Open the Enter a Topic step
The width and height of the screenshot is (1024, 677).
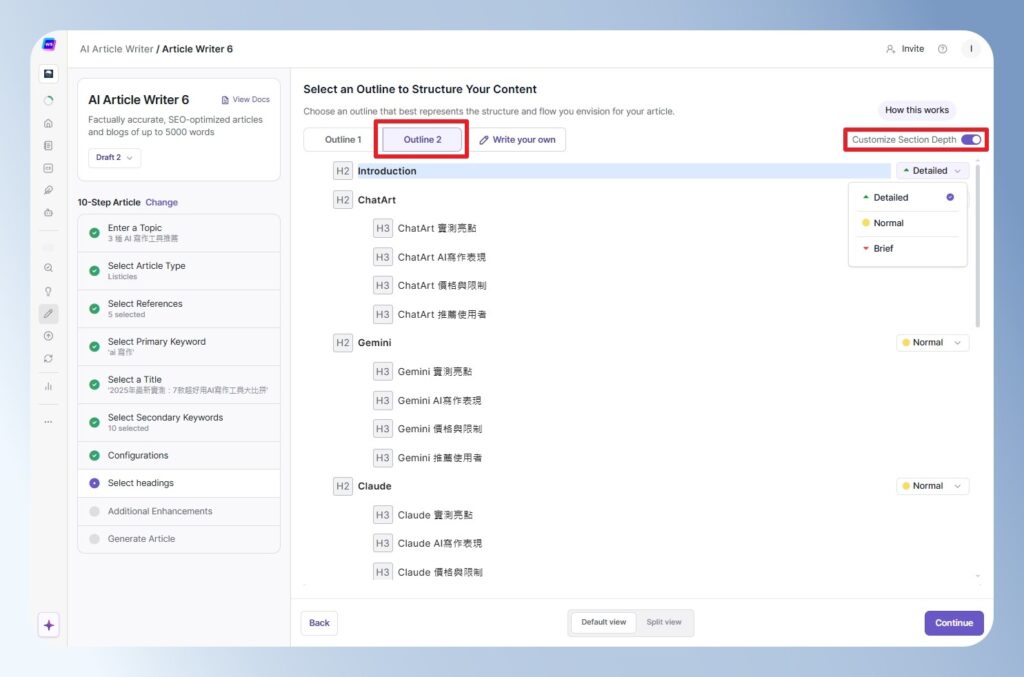[179, 232]
